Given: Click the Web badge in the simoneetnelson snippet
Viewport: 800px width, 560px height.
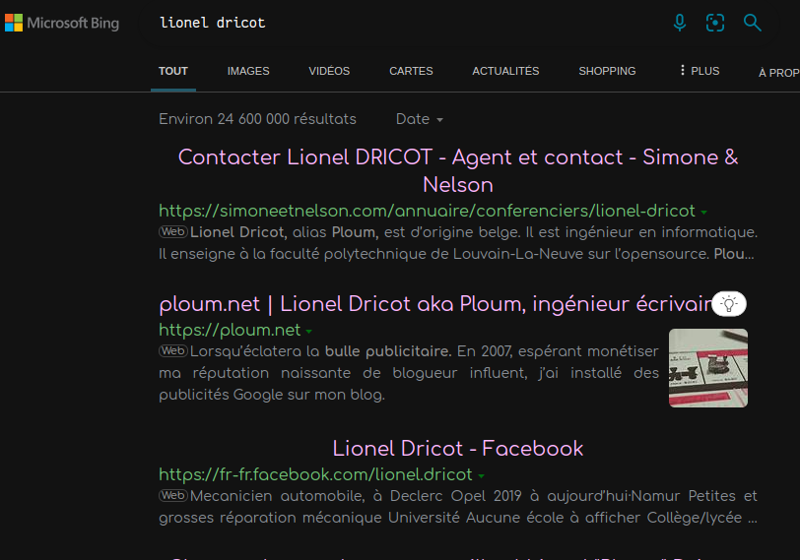Looking at the screenshot, I should pos(173,232).
